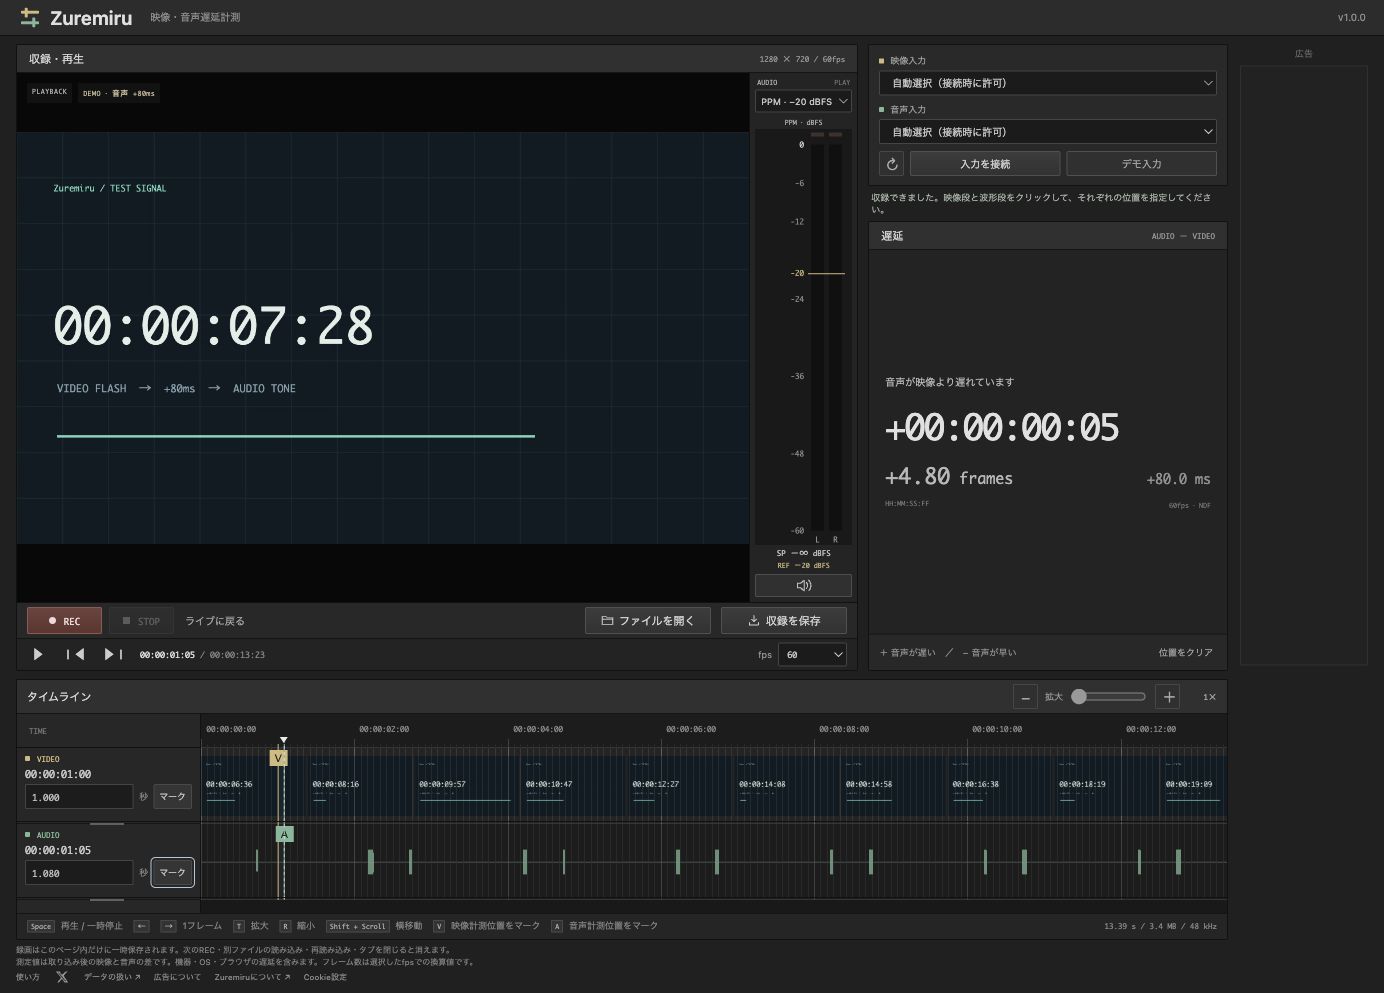Start recording with REC button
Screen dimensions: 1384x993
65,621
